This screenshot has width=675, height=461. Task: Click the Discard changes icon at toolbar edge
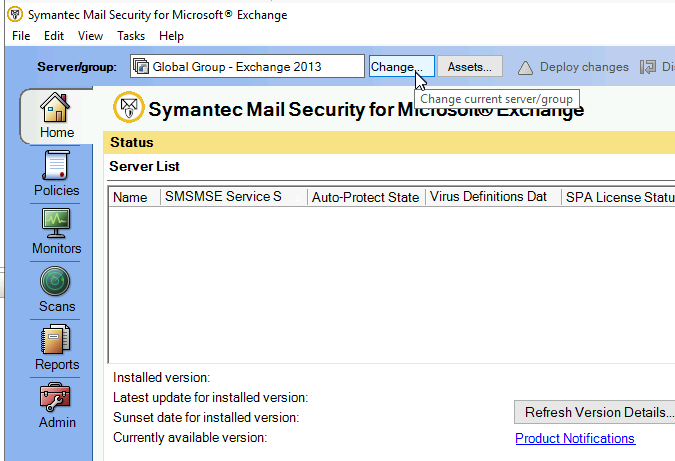point(648,67)
